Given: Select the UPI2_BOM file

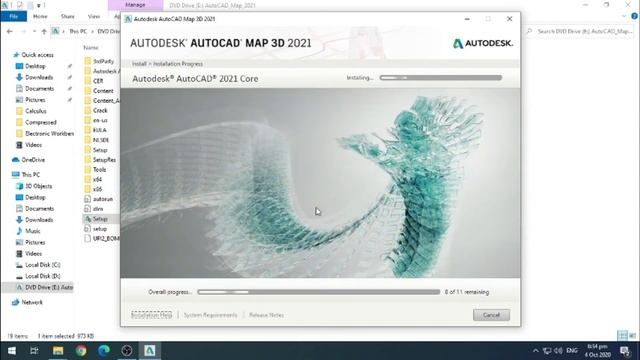Looking at the screenshot, I should pyautogui.click(x=102, y=238).
